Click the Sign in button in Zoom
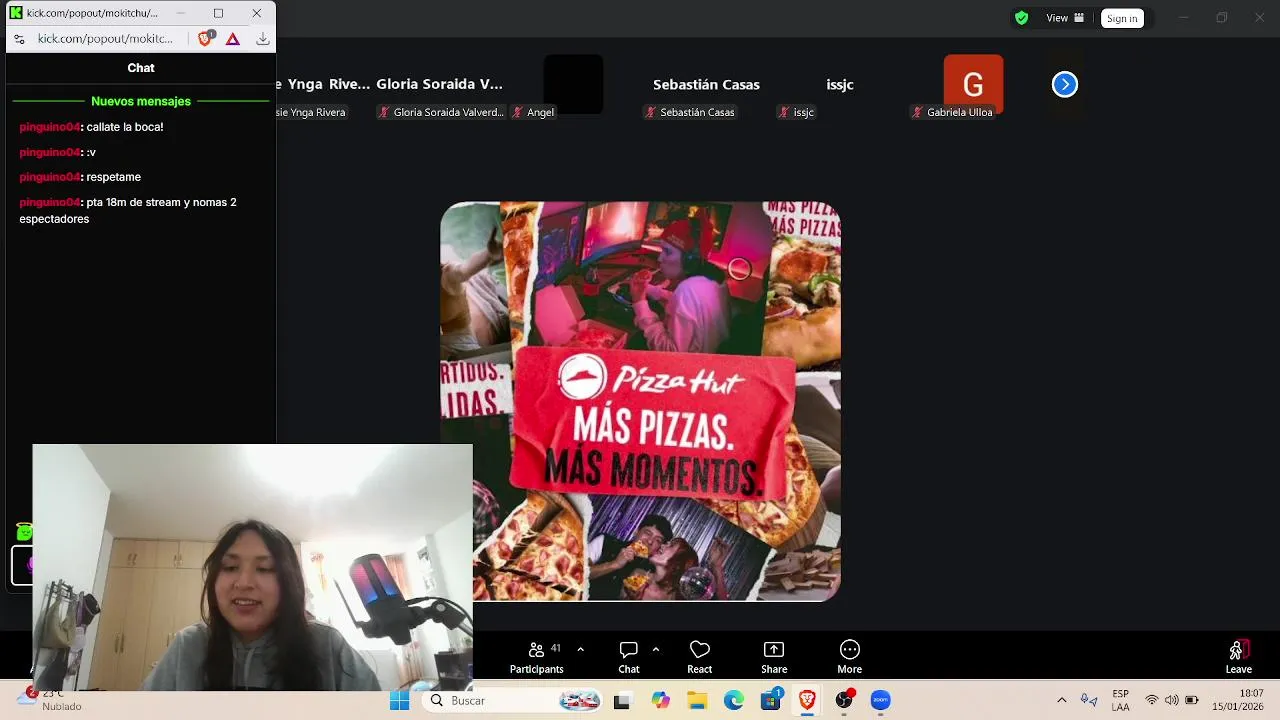The height and width of the screenshot is (720, 1280). point(1122,18)
